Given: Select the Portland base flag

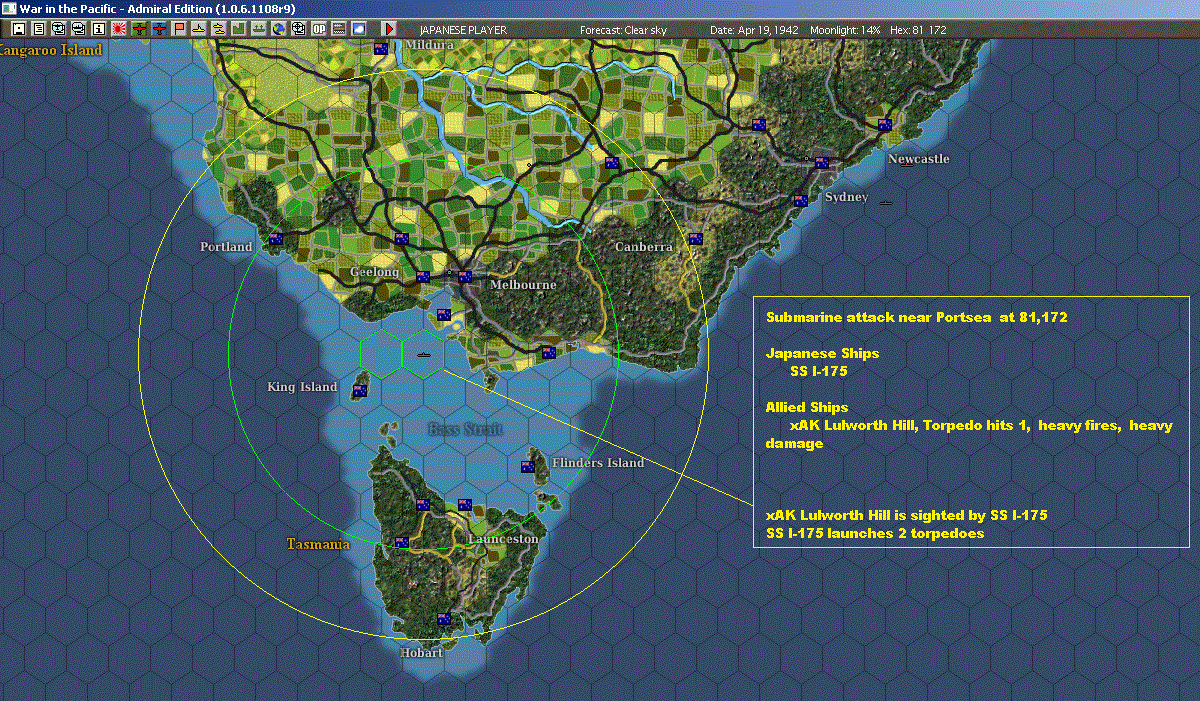Looking at the screenshot, I should click(276, 238).
